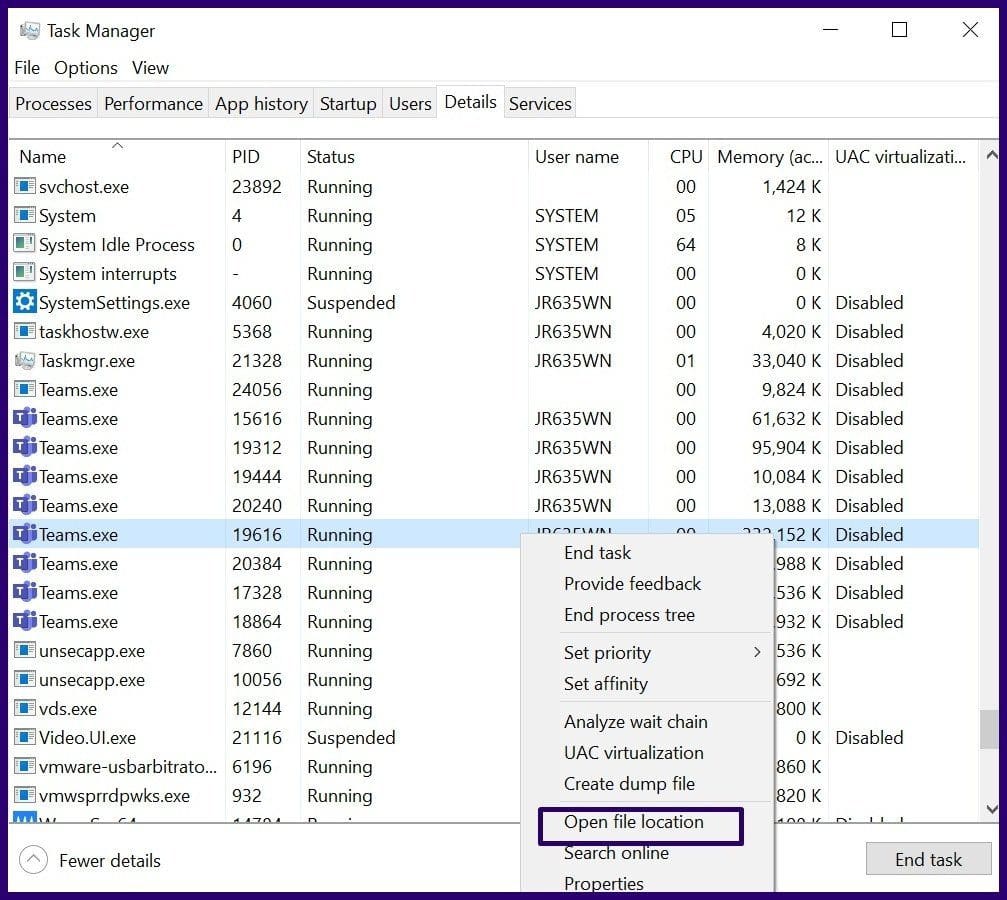1007x900 pixels.
Task: Choose Search online in context menu
Action: [x=616, y=852]
